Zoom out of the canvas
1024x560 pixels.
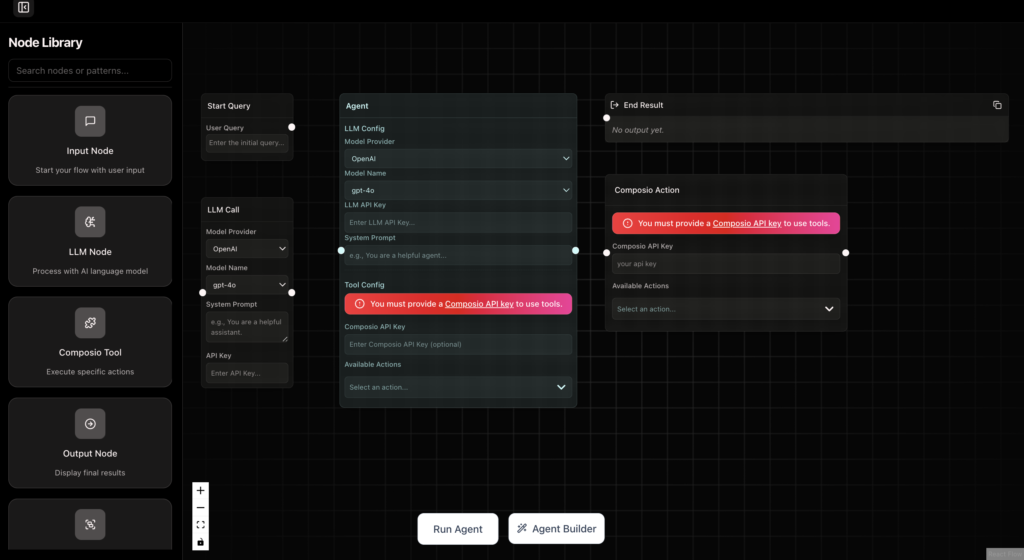click(200, 508)
